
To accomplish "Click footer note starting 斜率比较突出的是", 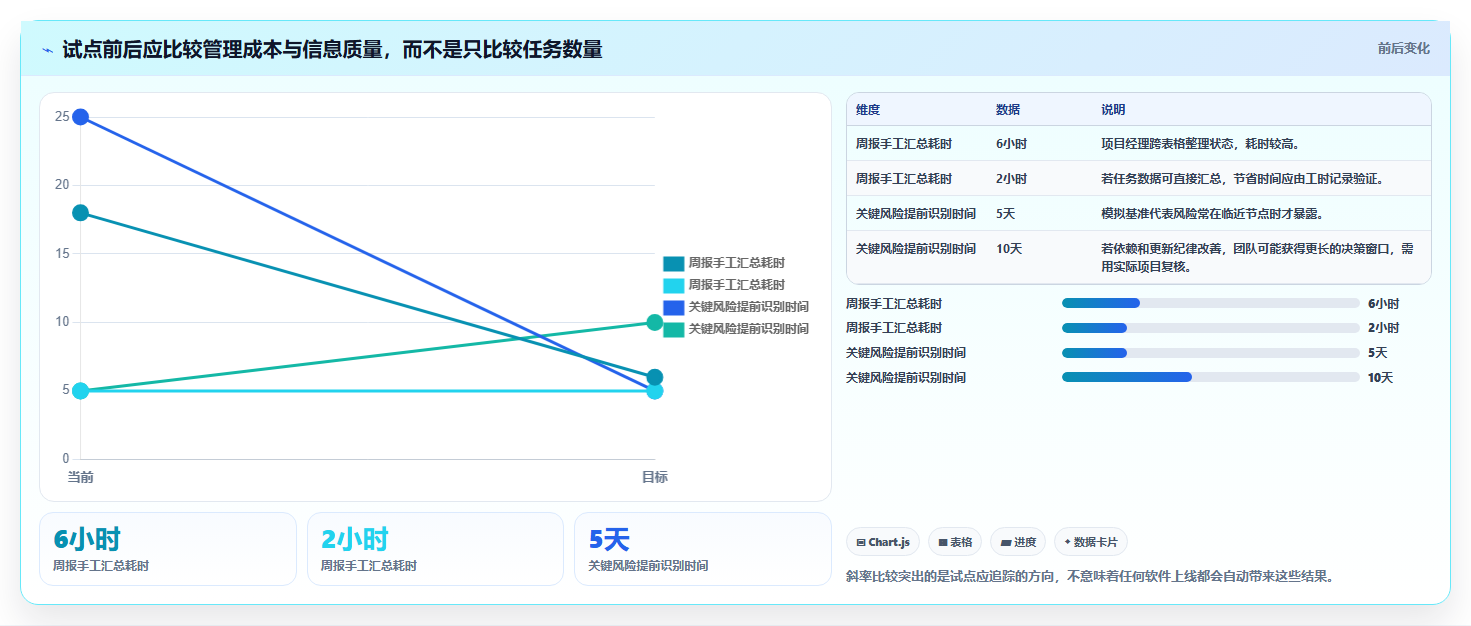I will pos(1090,577).
